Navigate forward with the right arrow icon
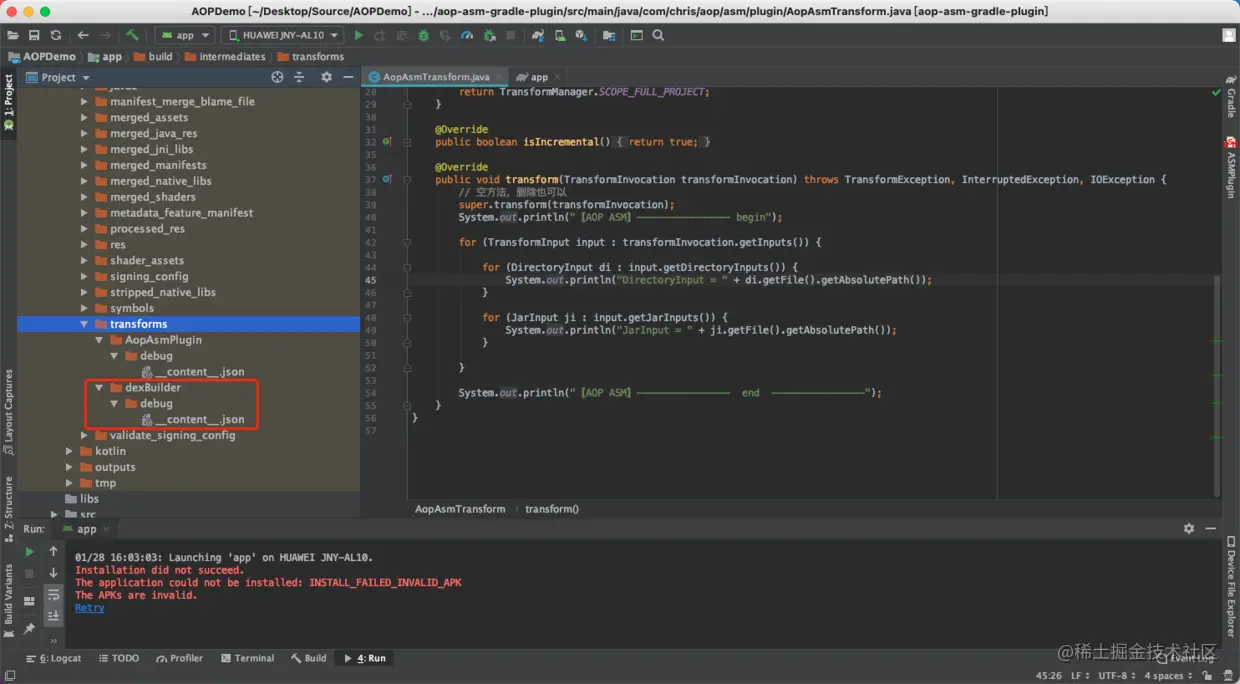 104,35
